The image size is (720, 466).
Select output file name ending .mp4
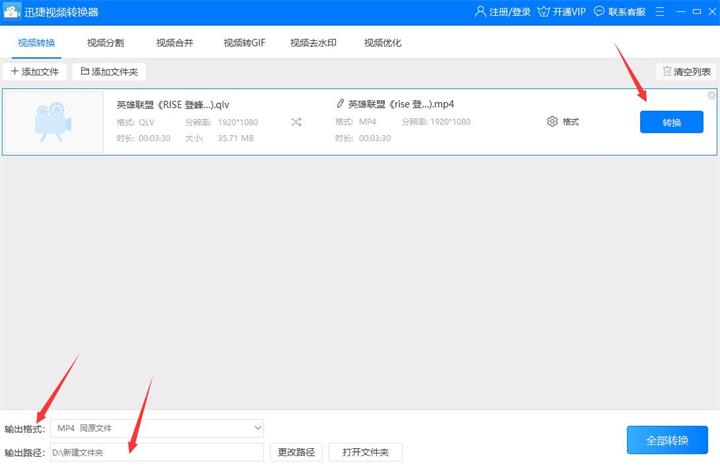[401, 104]
